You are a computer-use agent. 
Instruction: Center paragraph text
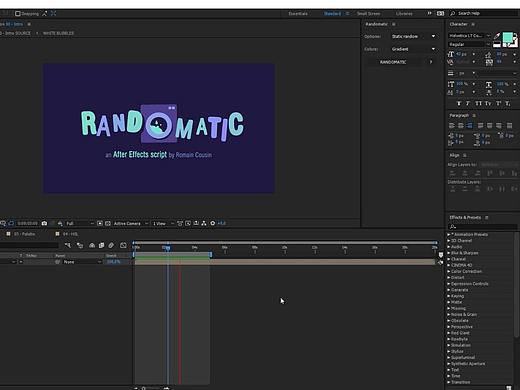coord(461,126)
